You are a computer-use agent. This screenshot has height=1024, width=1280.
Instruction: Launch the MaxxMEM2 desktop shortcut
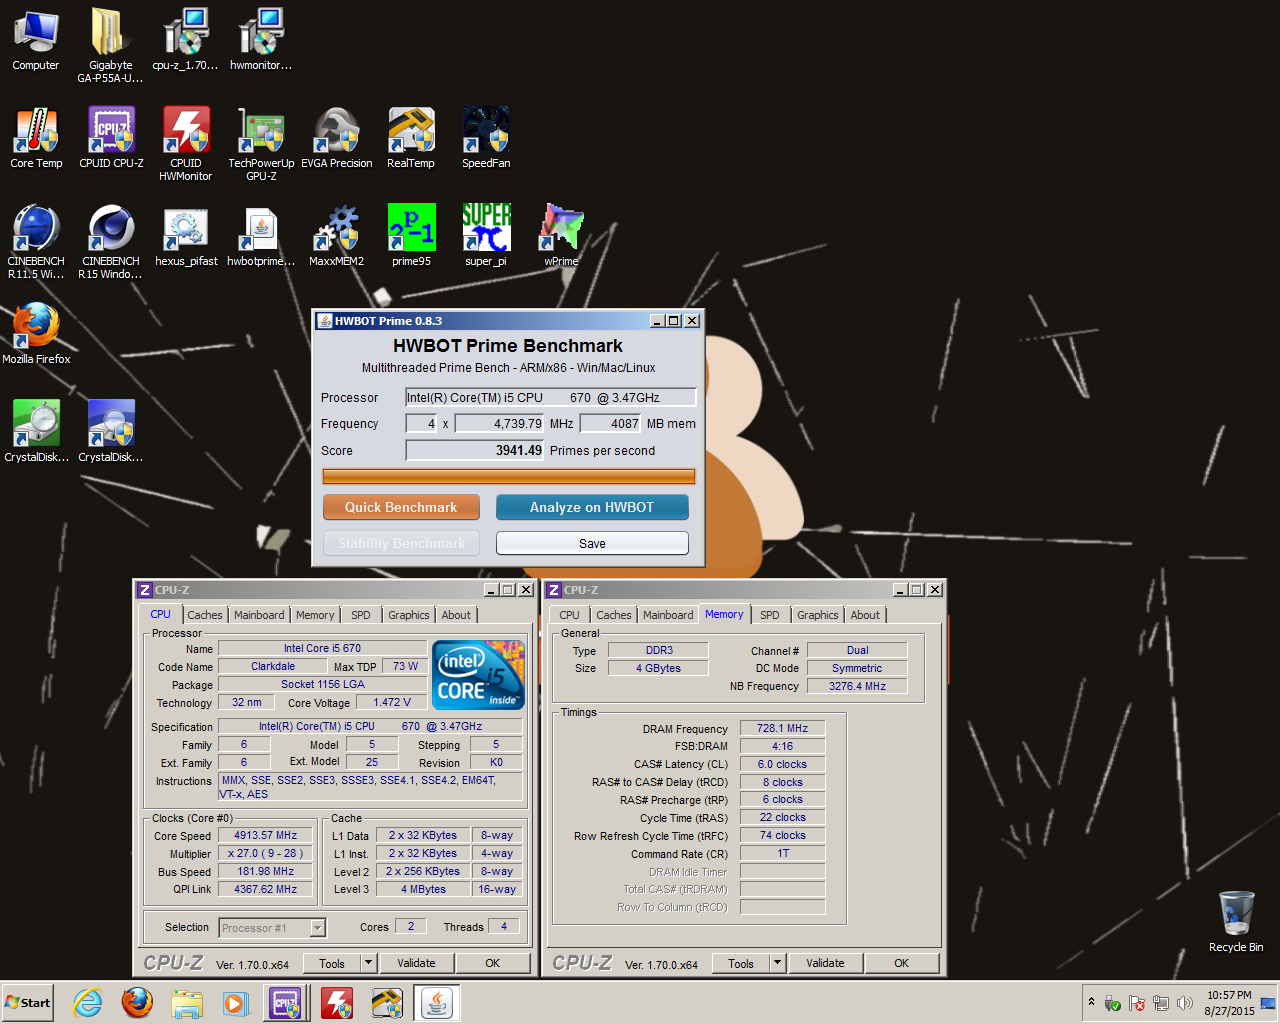point(337,236)
